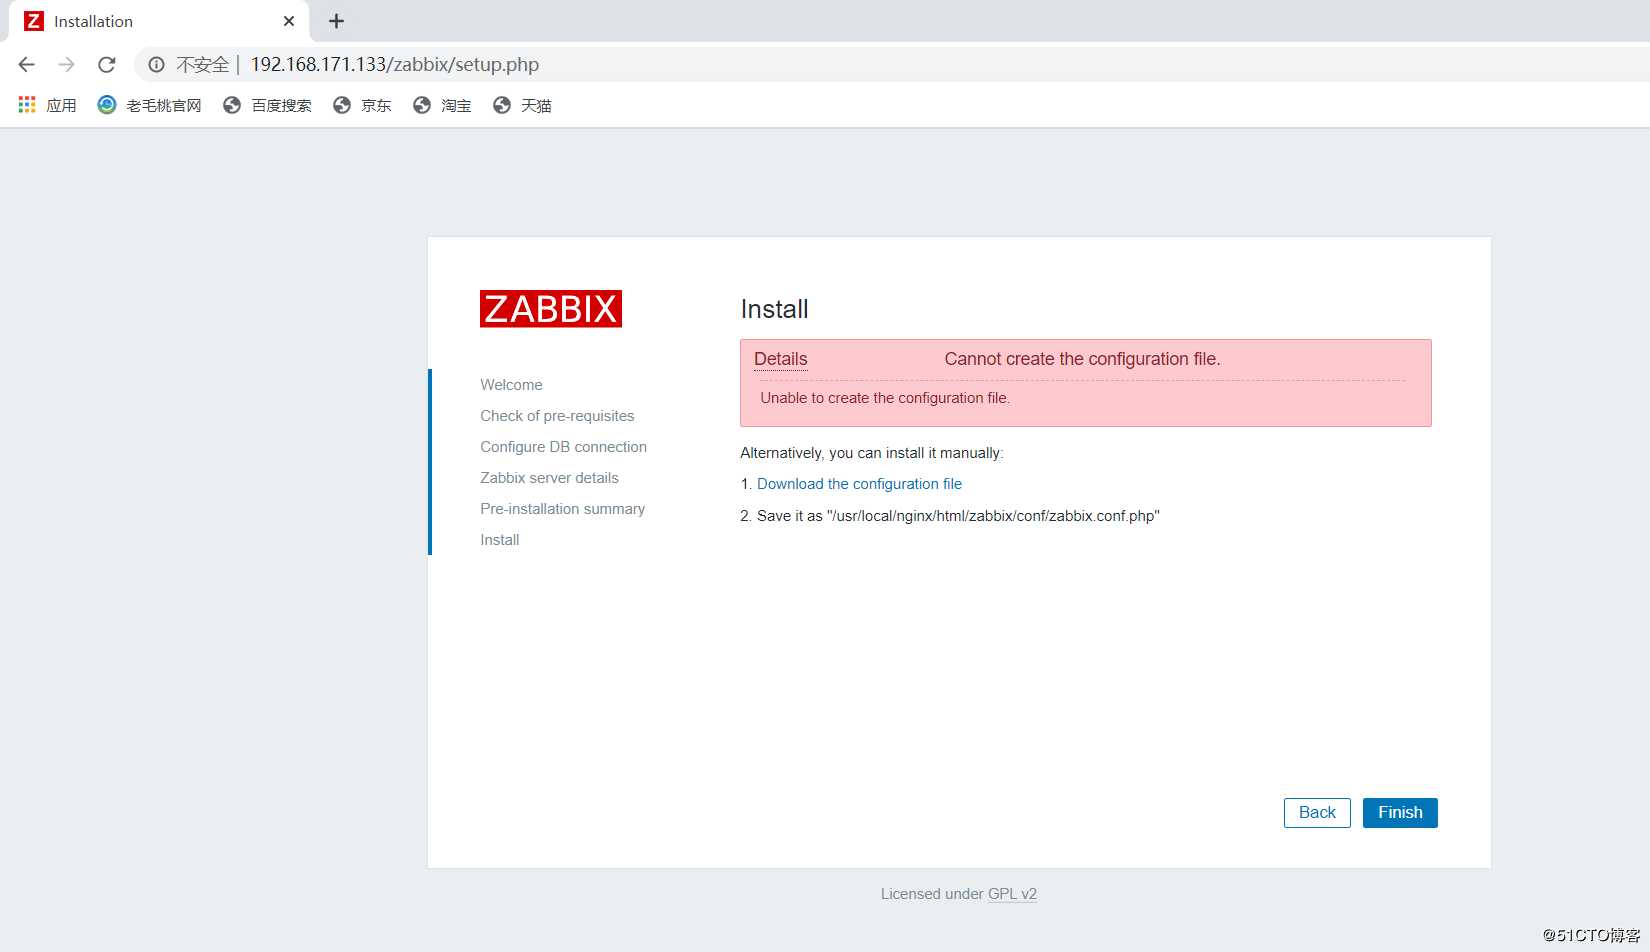Click the 'Cannot create the configuration file.' message
1650x952 pixels.
1082,359
